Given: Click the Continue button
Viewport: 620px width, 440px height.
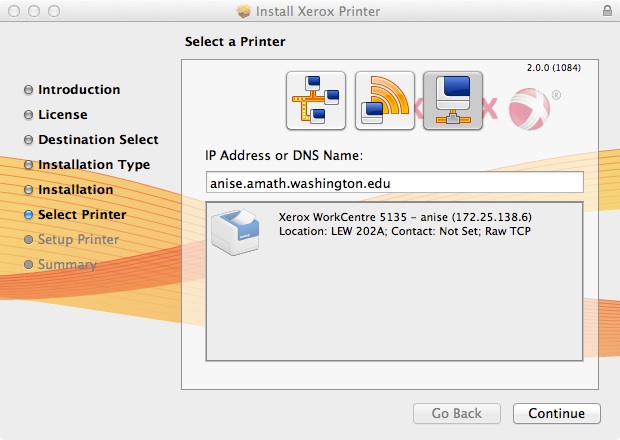Looking at the screenshot, I should (557, 414).
